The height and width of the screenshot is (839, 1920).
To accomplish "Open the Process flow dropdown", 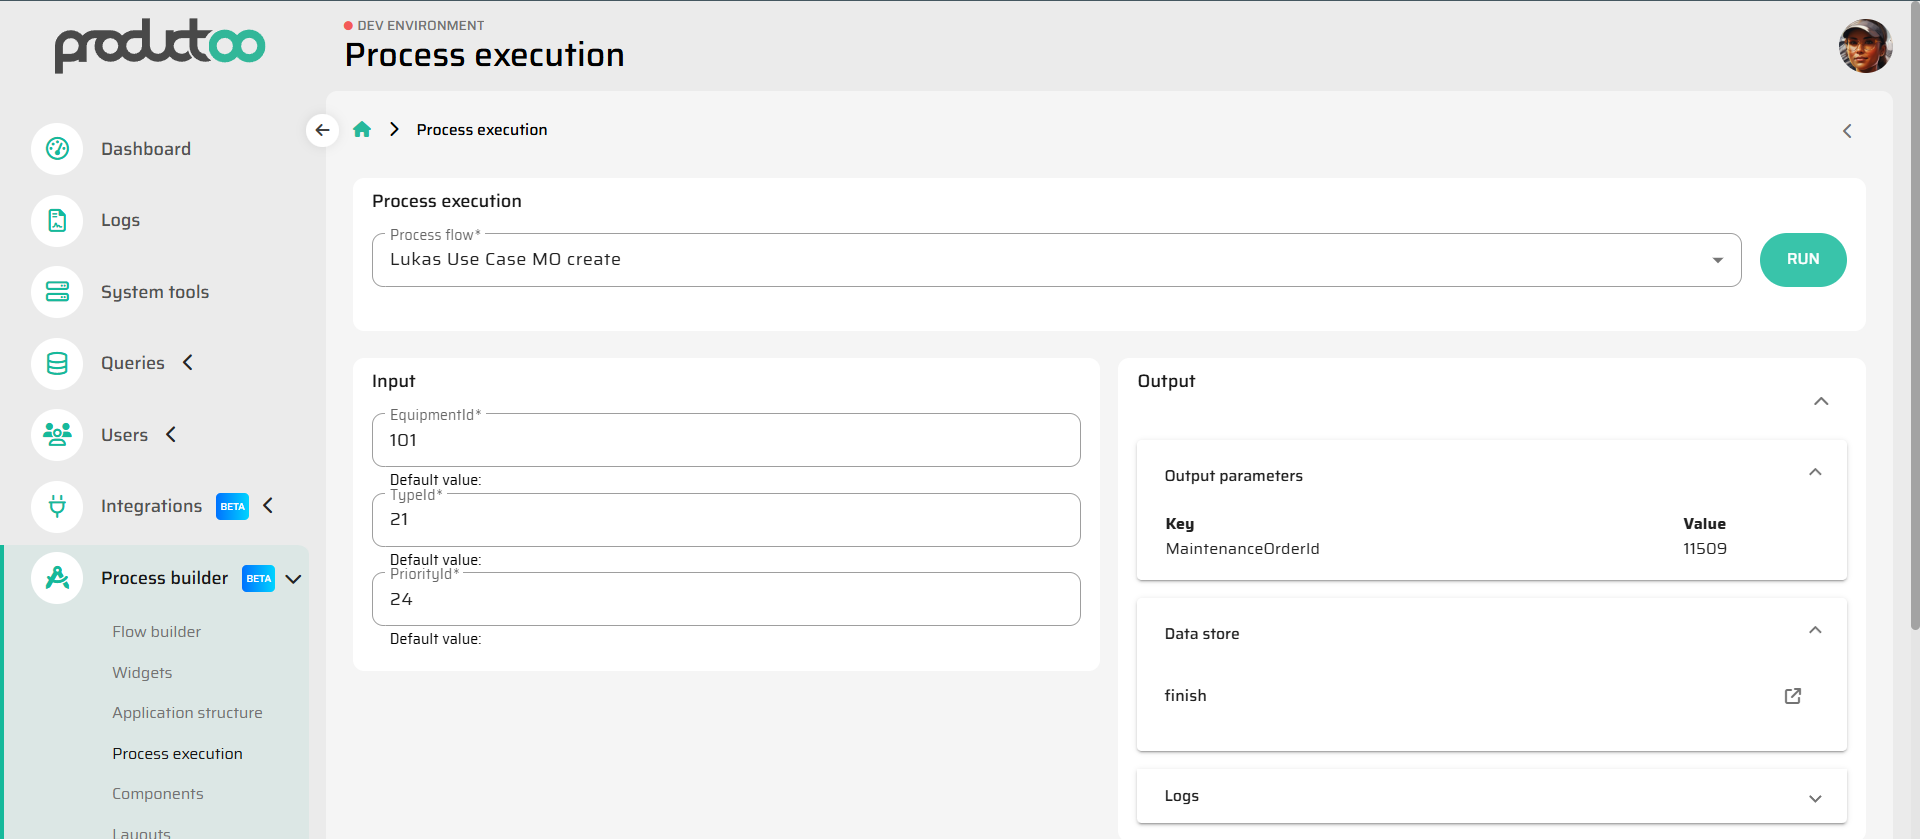I will point(1717,260).
